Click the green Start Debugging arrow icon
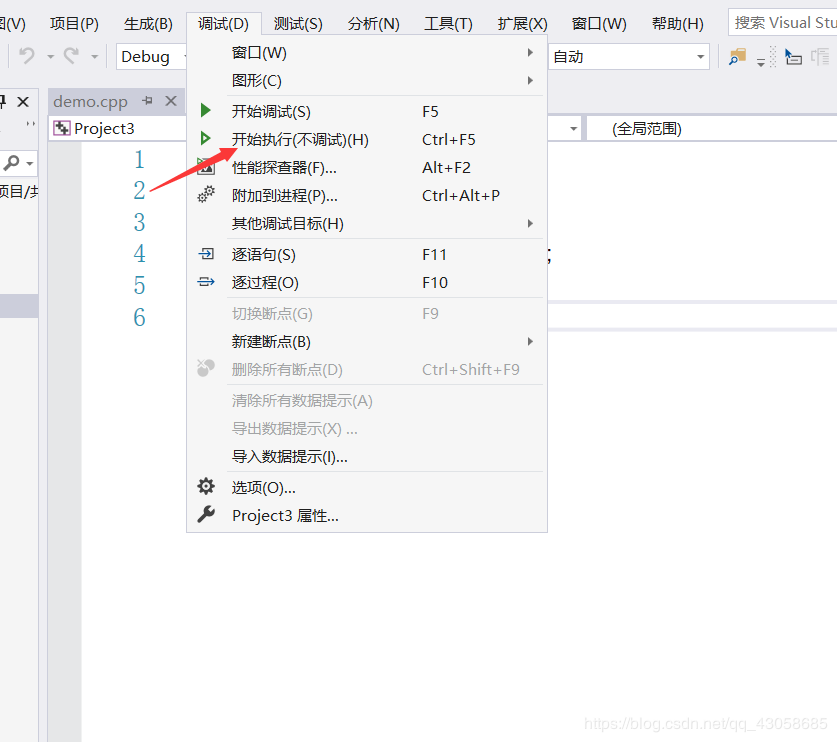The image size is (837, 742). (x=205, y=111)
